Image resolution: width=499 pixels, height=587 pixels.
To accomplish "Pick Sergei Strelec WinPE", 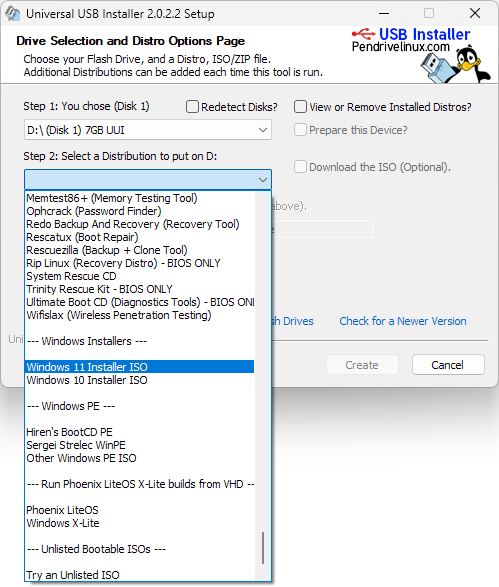I will (x=139, y=445).
